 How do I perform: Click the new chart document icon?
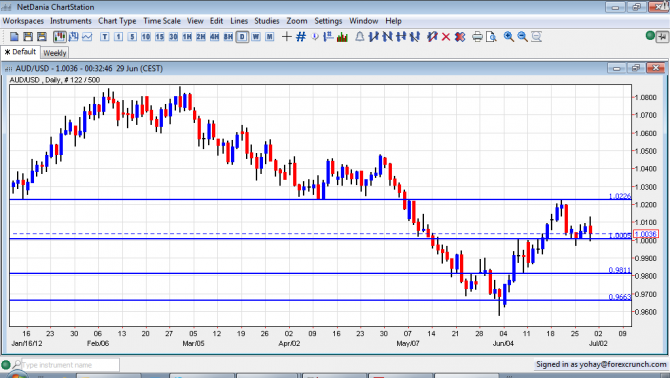coord(14,37)
